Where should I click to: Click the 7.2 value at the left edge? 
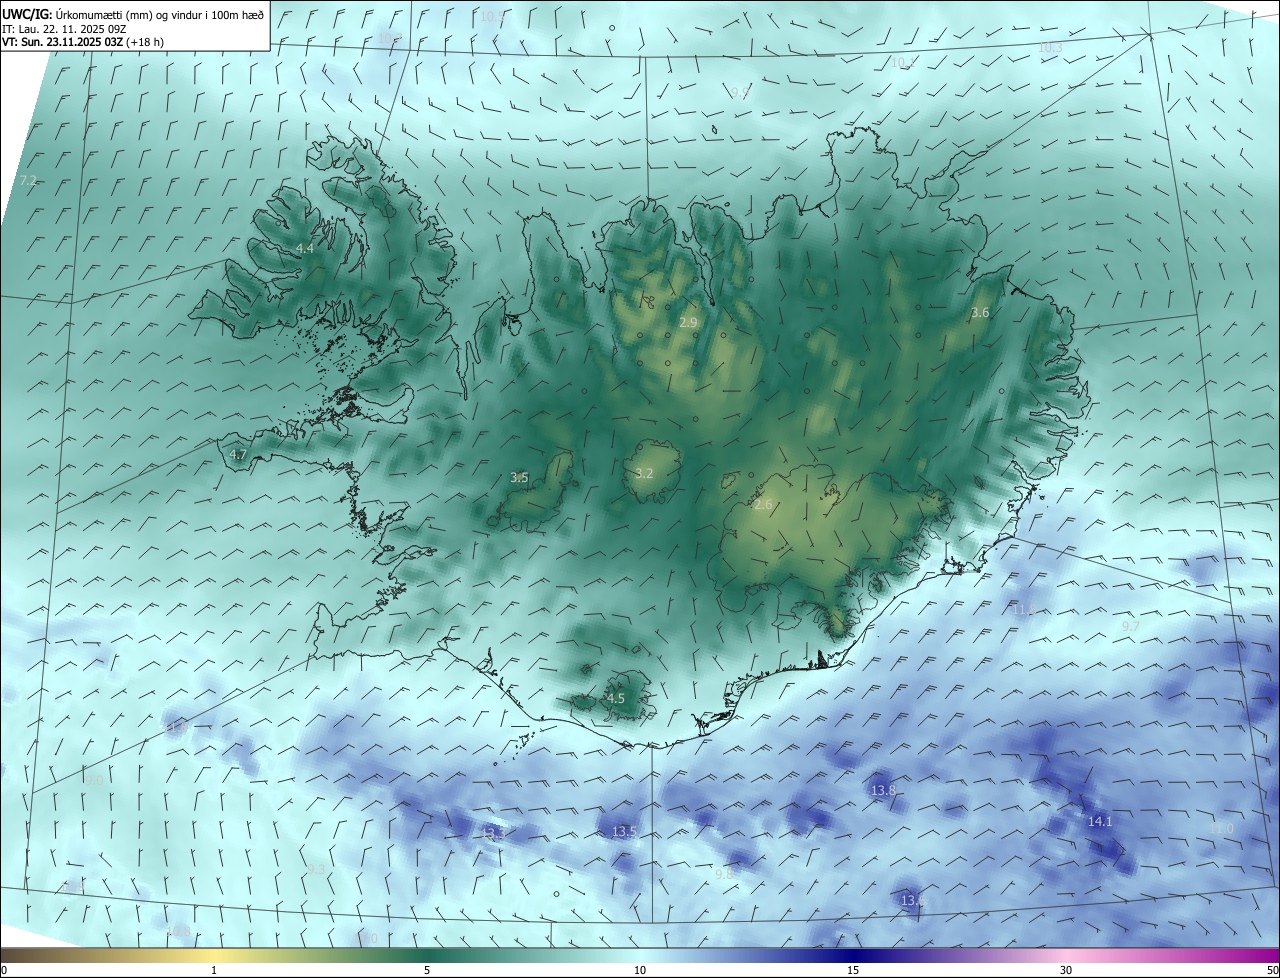coord(28,181)
